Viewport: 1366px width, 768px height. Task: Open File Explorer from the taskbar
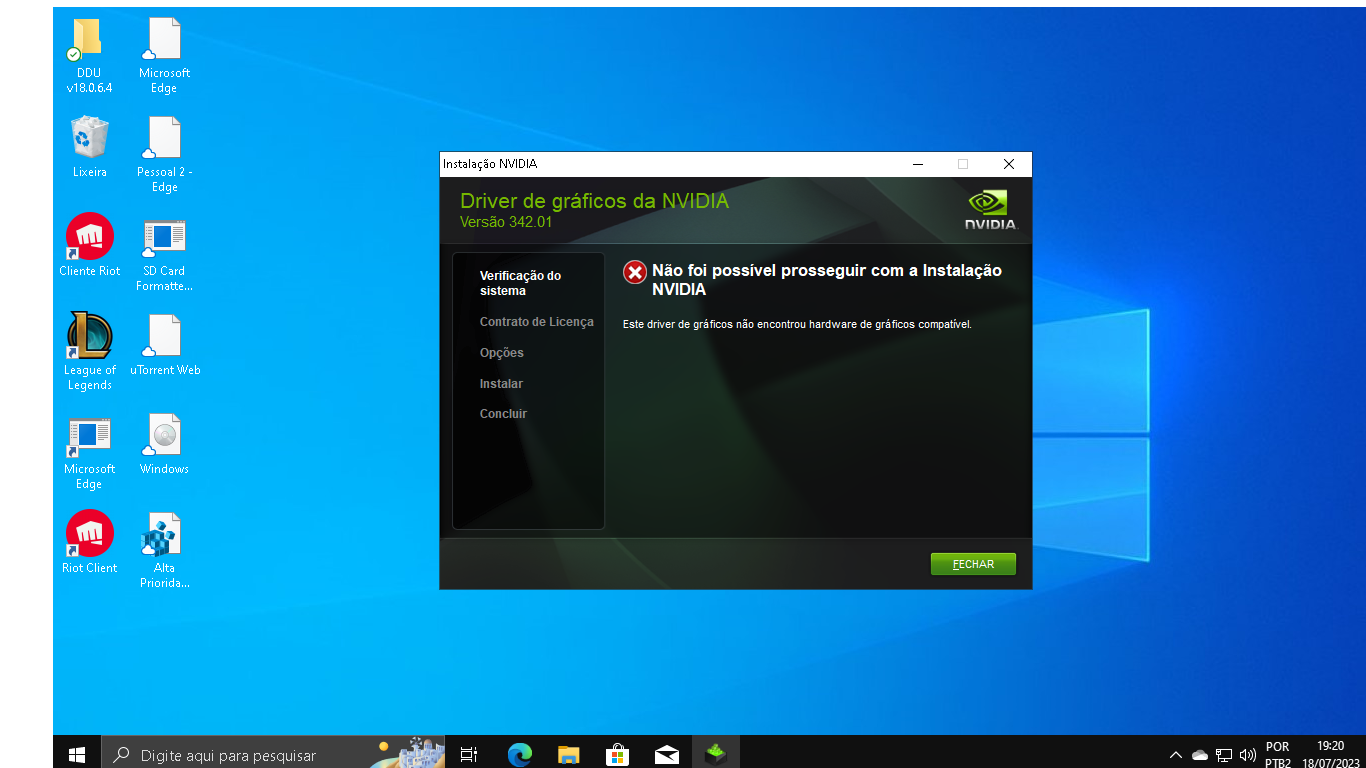[x=568, y=755]
